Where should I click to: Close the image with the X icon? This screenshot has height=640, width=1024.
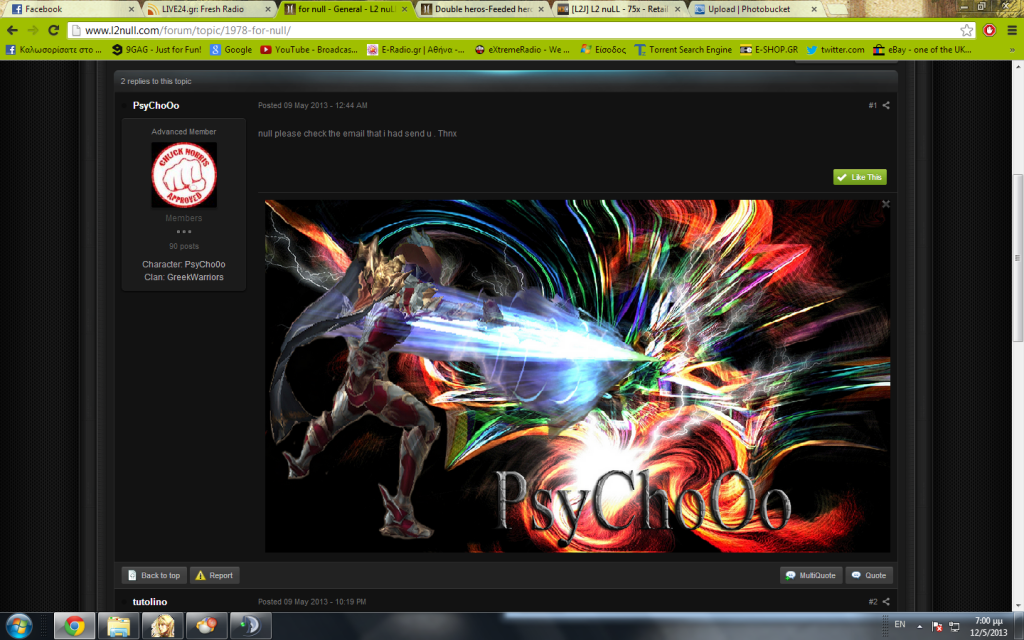coord(885,204)
